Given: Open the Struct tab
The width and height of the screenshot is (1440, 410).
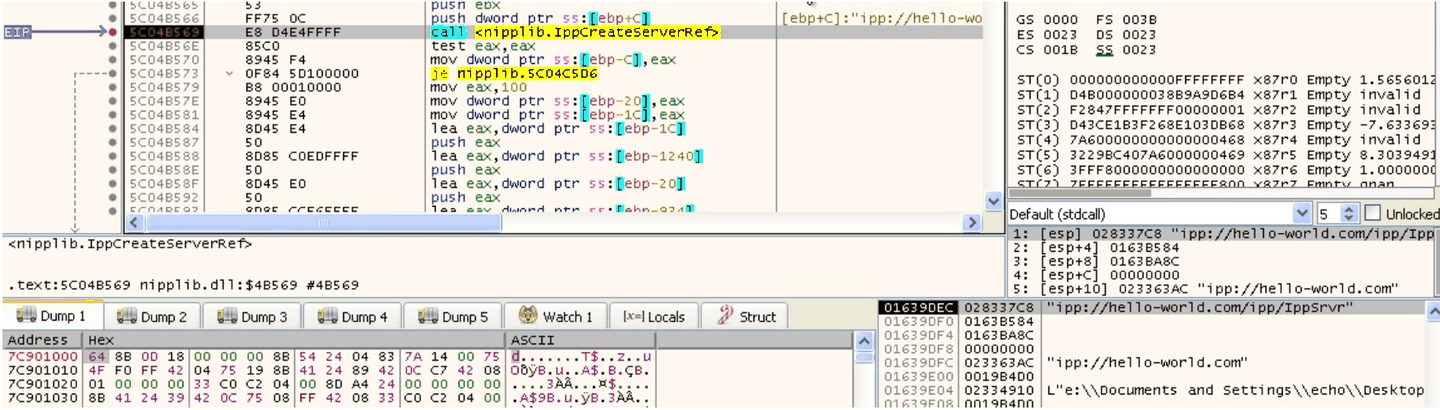Looking at the screenshot, I should [x=746, y=316].
